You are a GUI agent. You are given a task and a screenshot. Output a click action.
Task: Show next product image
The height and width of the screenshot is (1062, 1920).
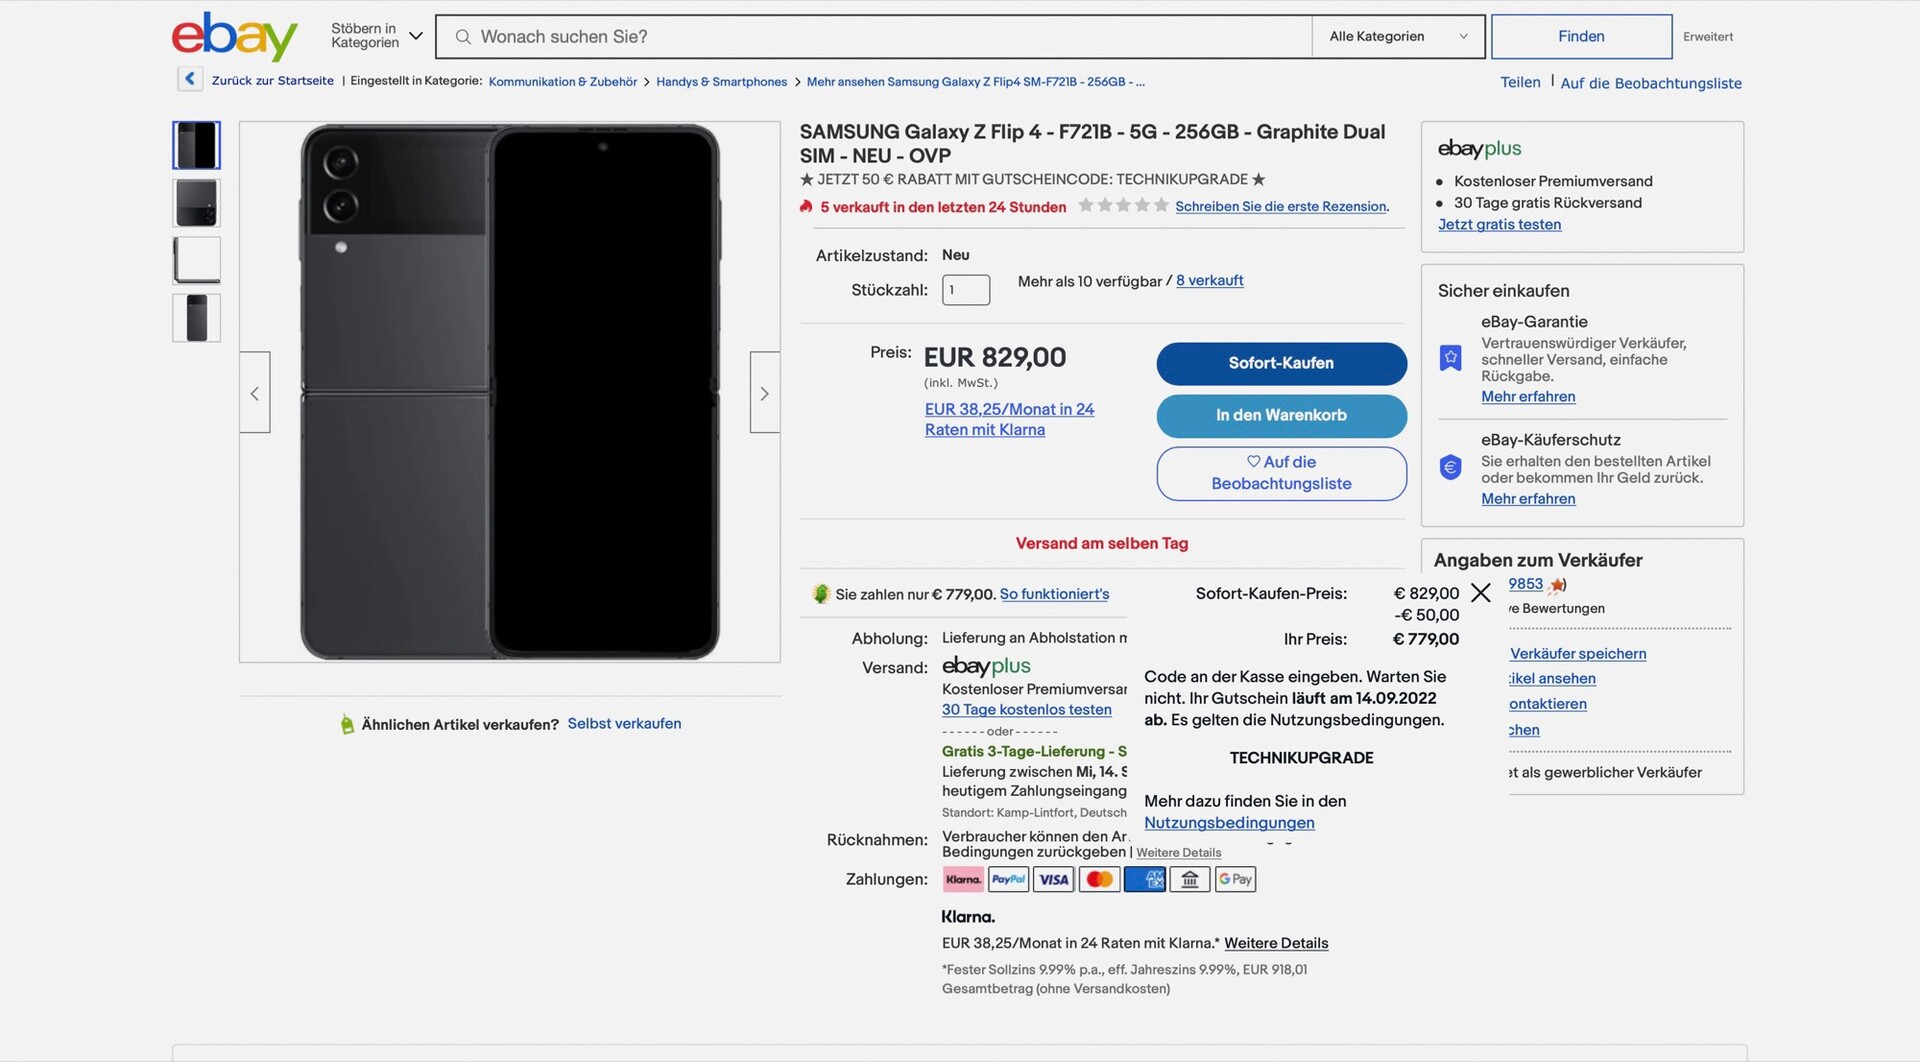(x=765, y=392)
